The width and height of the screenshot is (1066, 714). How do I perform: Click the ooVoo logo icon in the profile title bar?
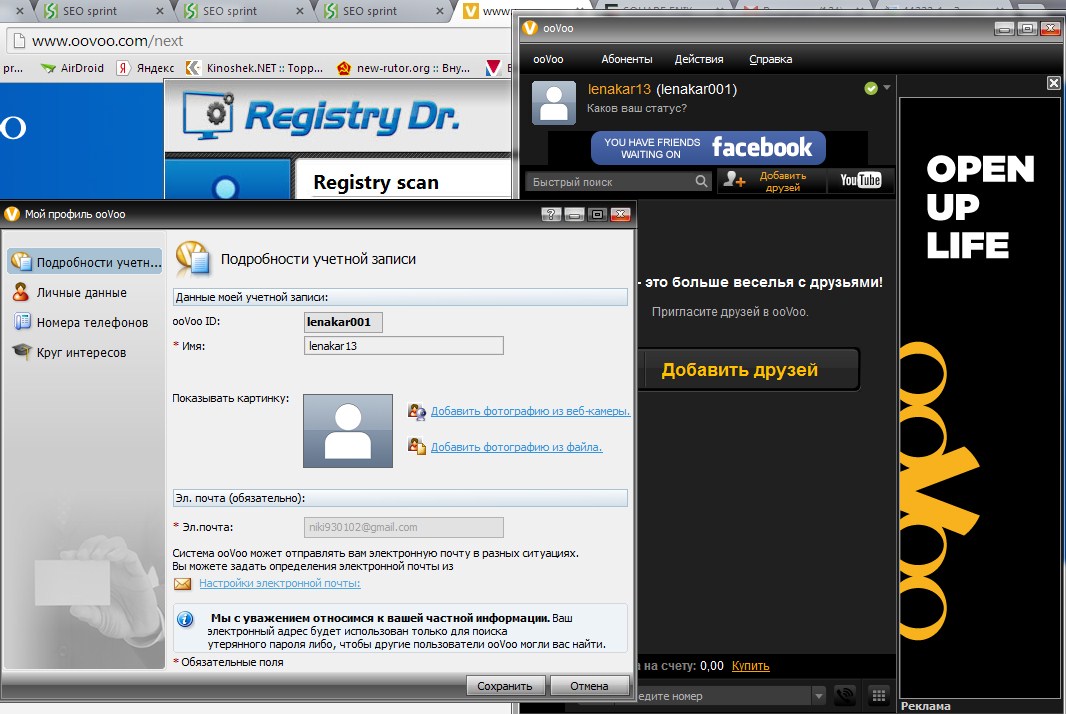[x=12, y=214]
